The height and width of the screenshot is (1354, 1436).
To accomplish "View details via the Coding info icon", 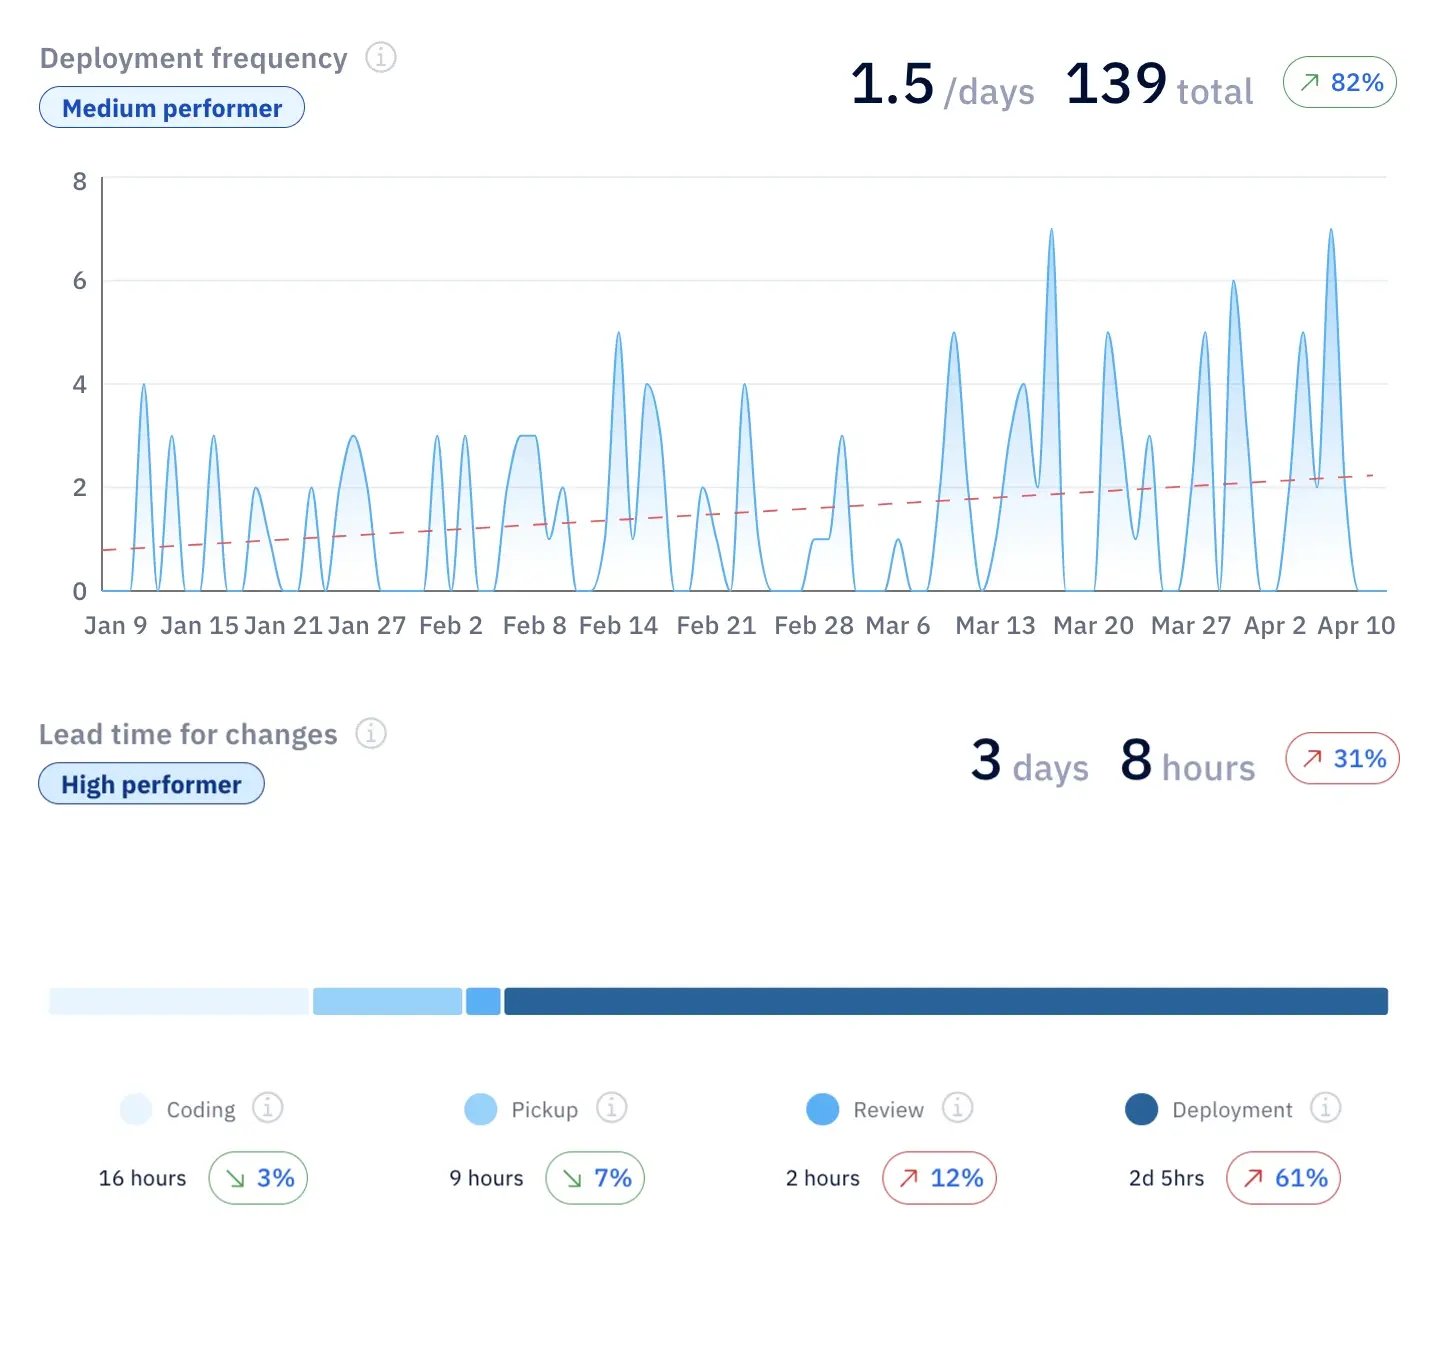I will (266, 1109).
